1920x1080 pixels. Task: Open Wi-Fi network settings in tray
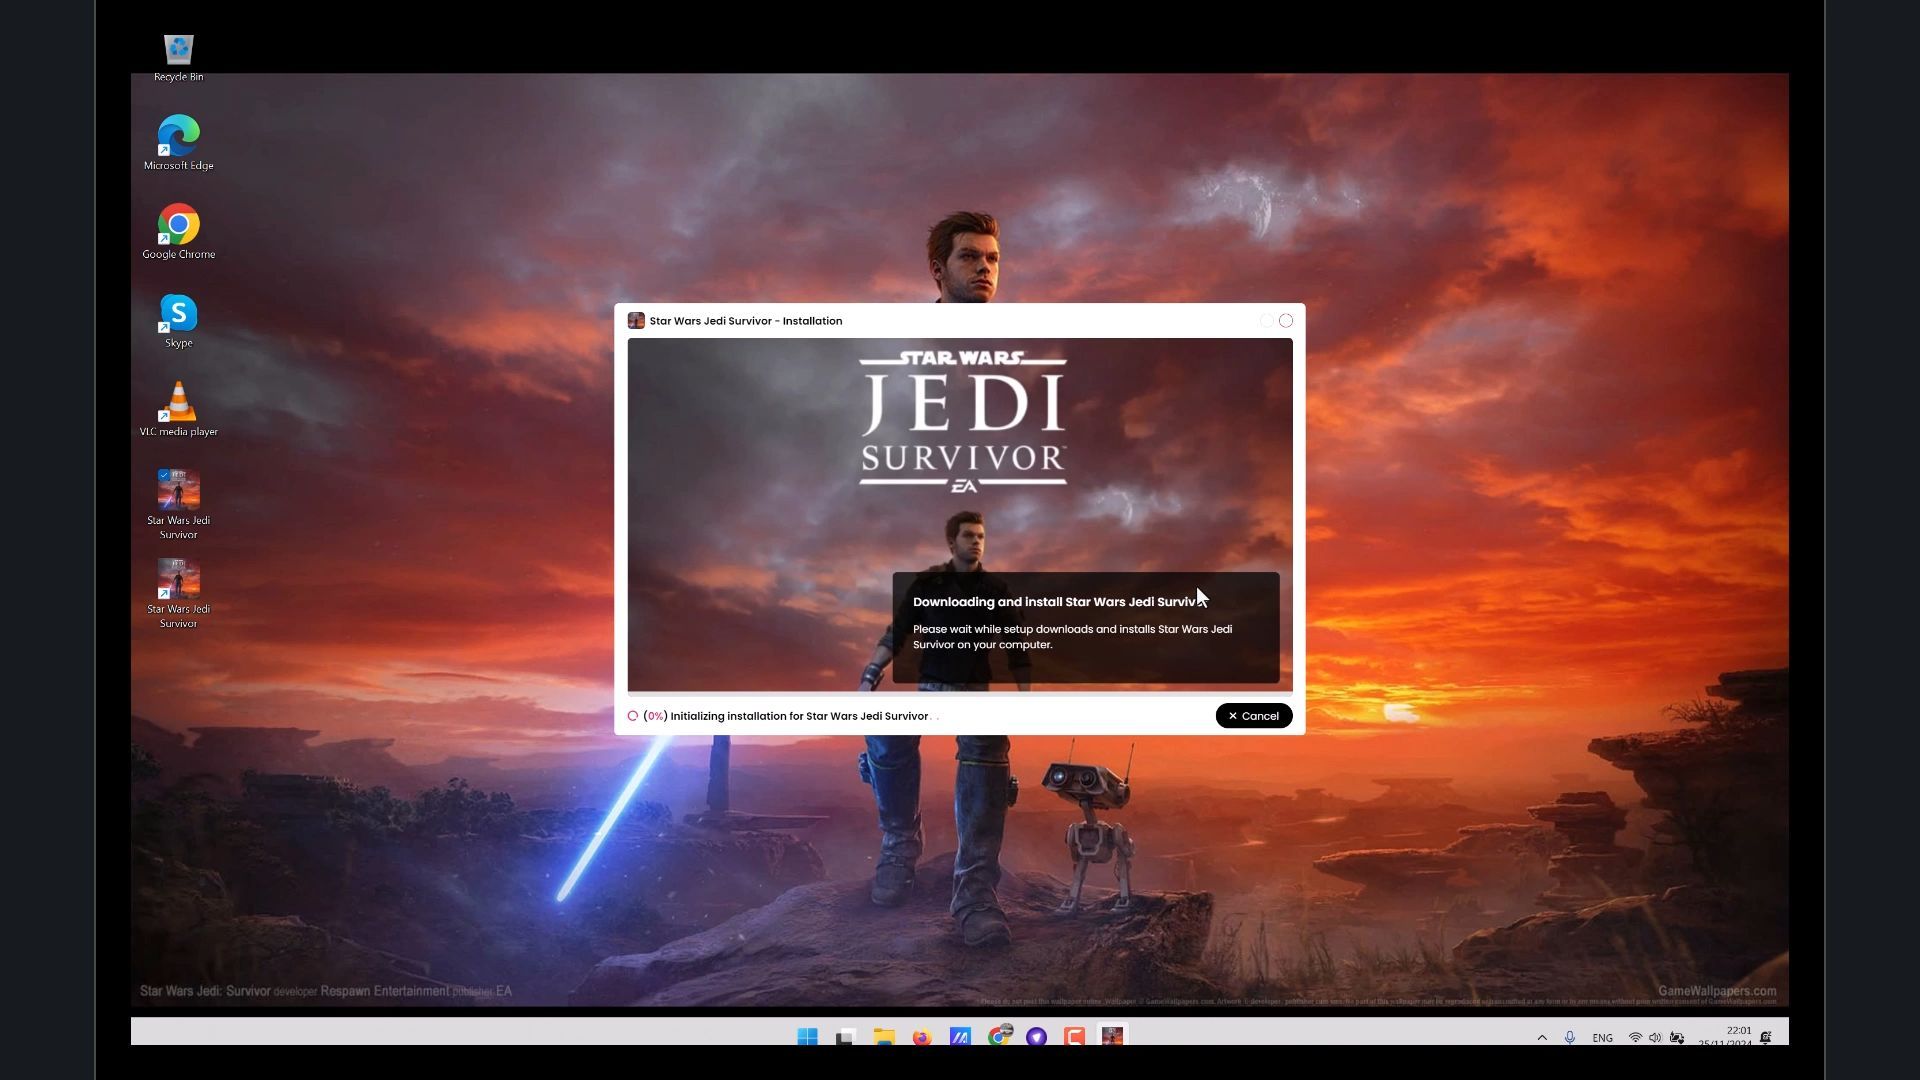[x=1635, y=1038]
